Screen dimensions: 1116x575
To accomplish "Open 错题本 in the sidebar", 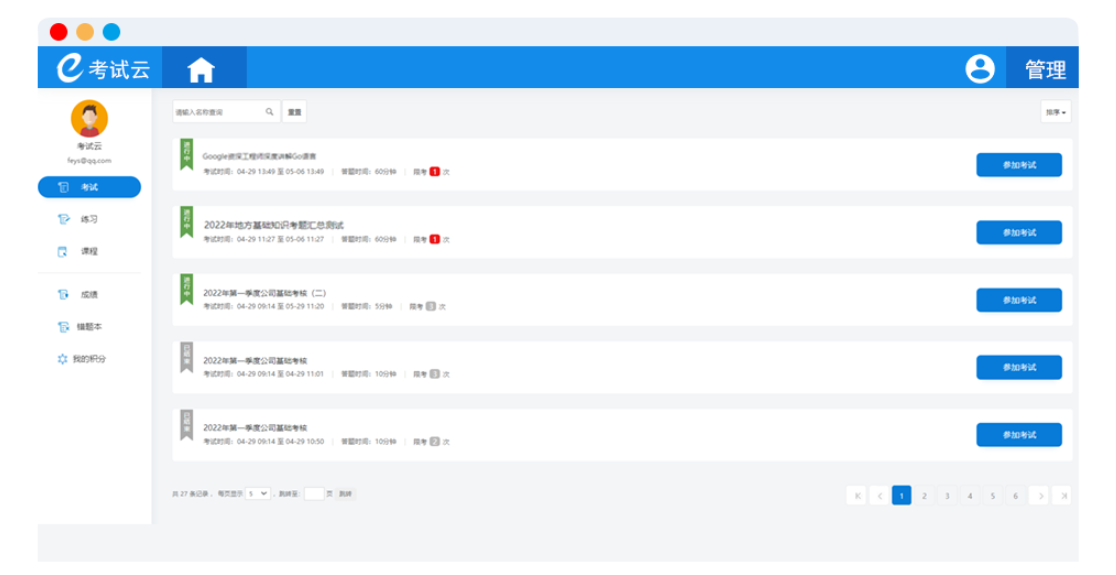I will [88, 327].
